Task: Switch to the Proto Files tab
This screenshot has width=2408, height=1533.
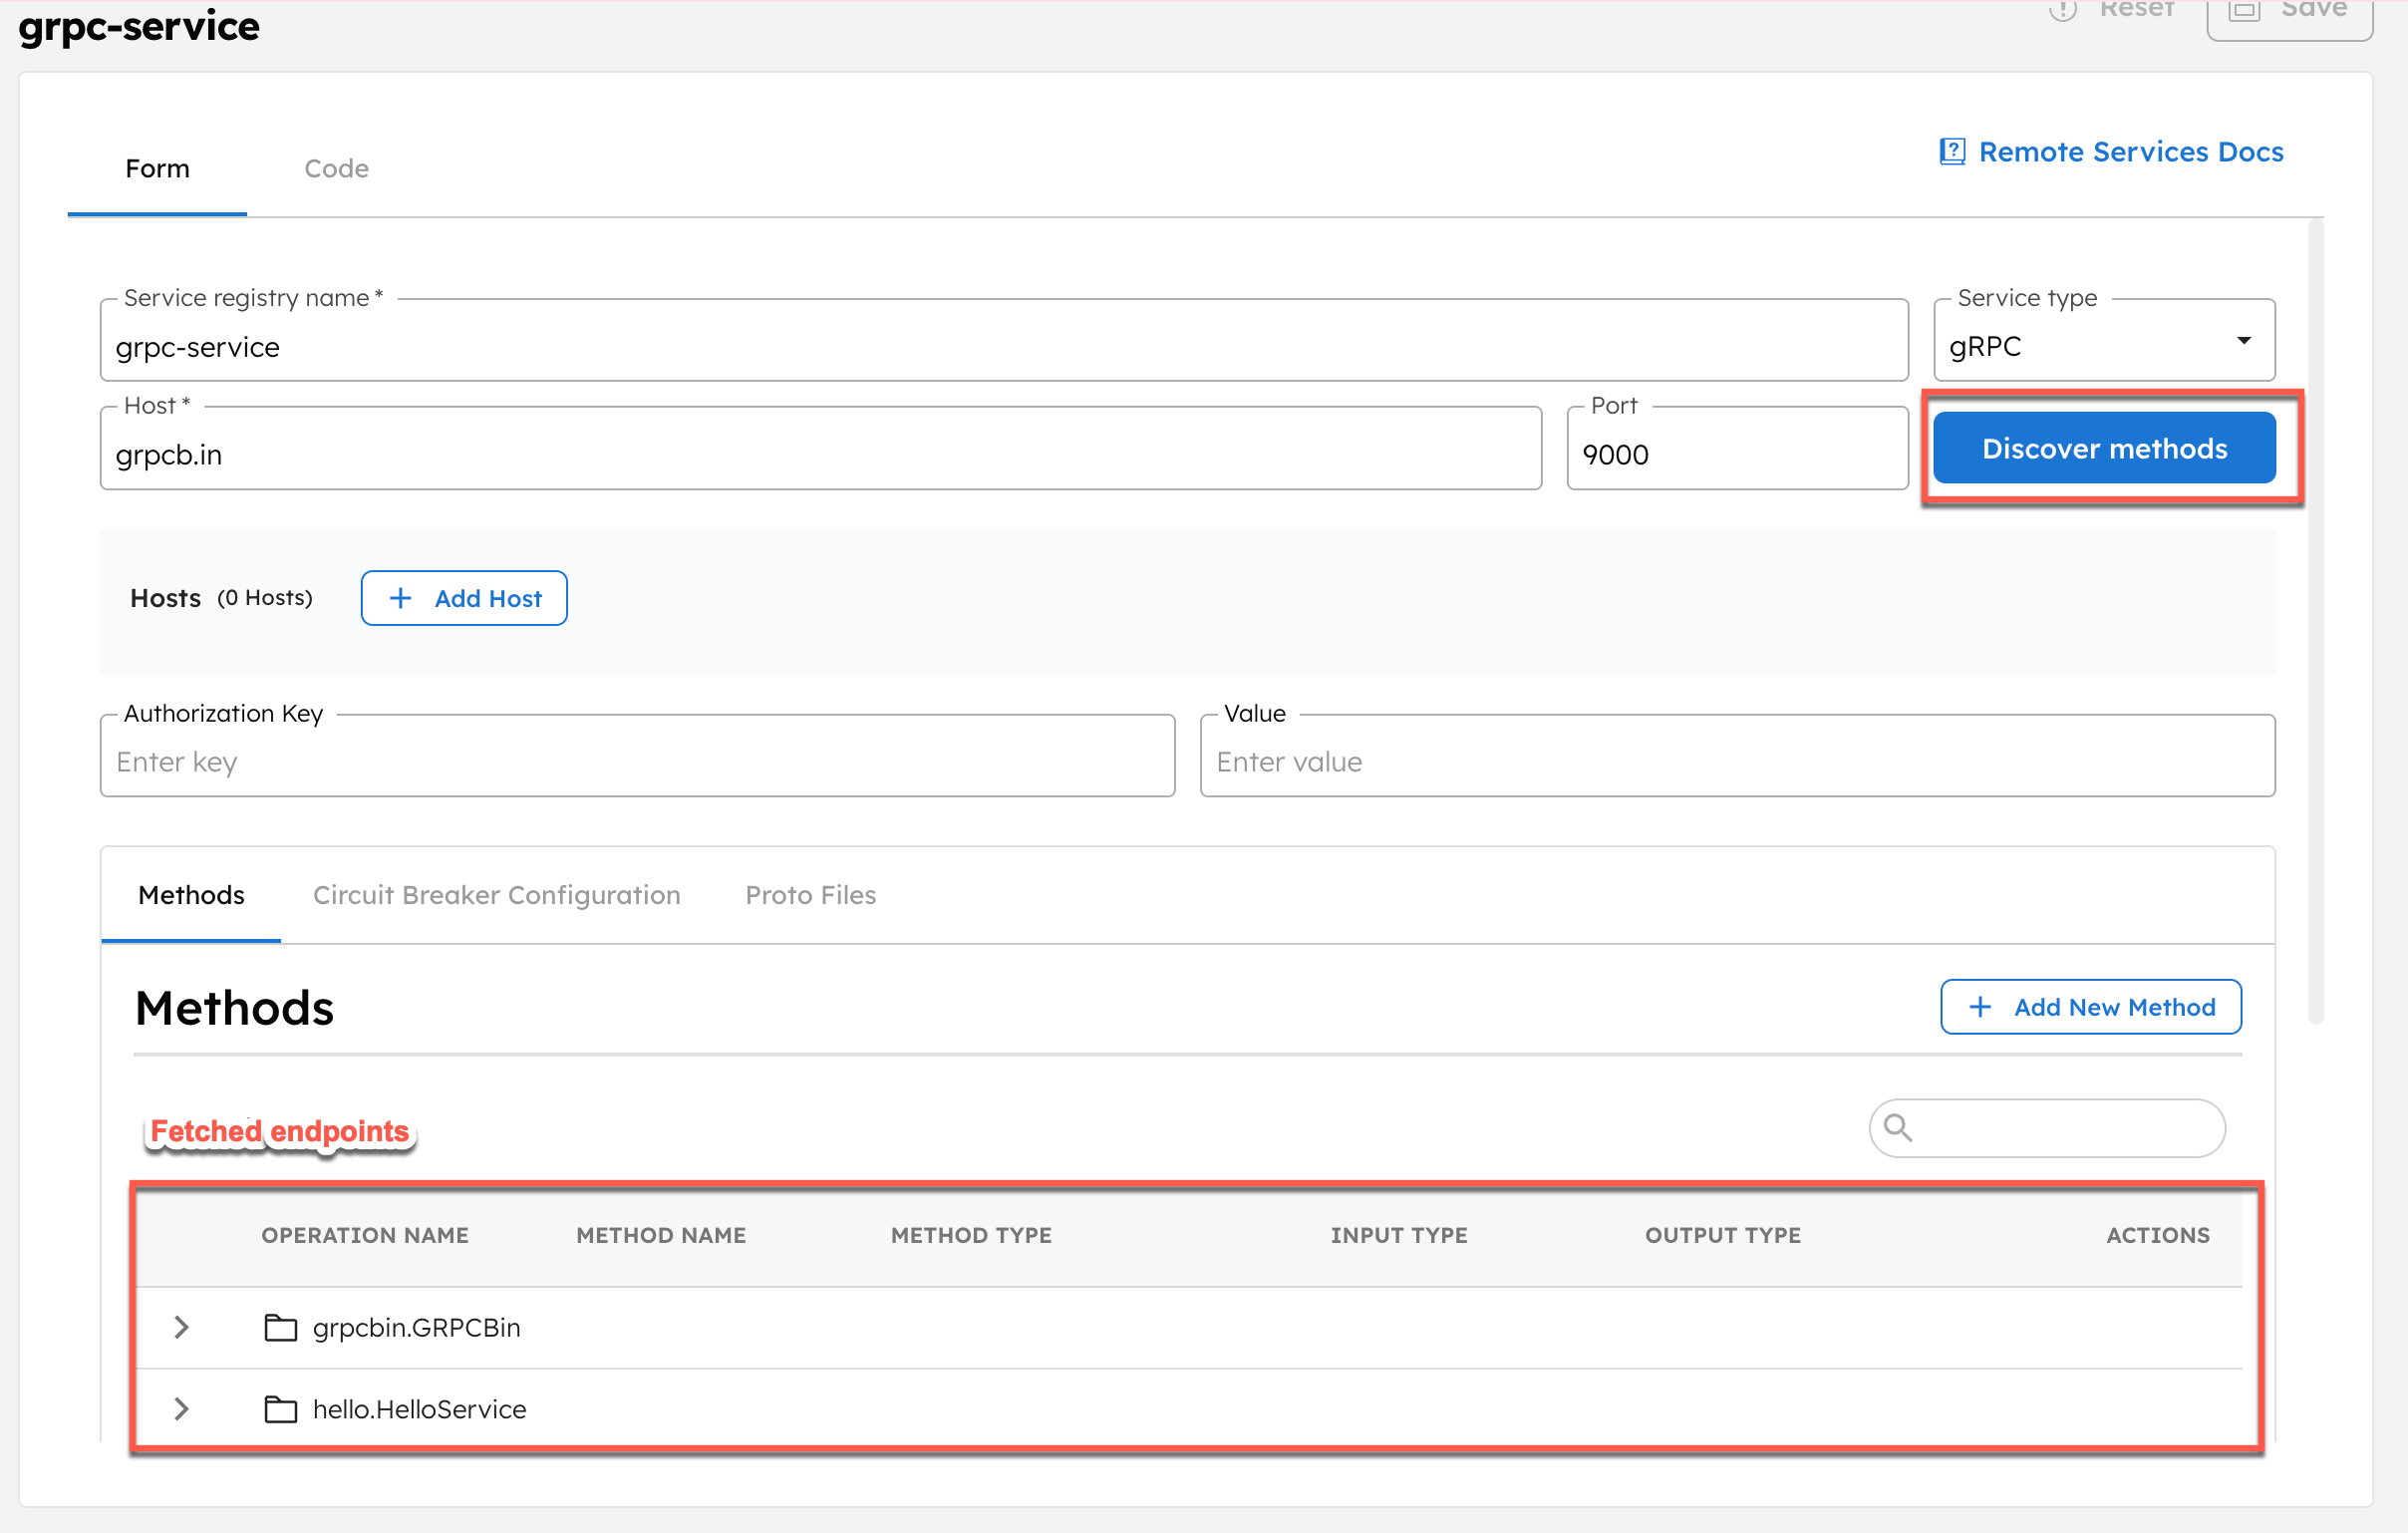Action: (810, 895)
